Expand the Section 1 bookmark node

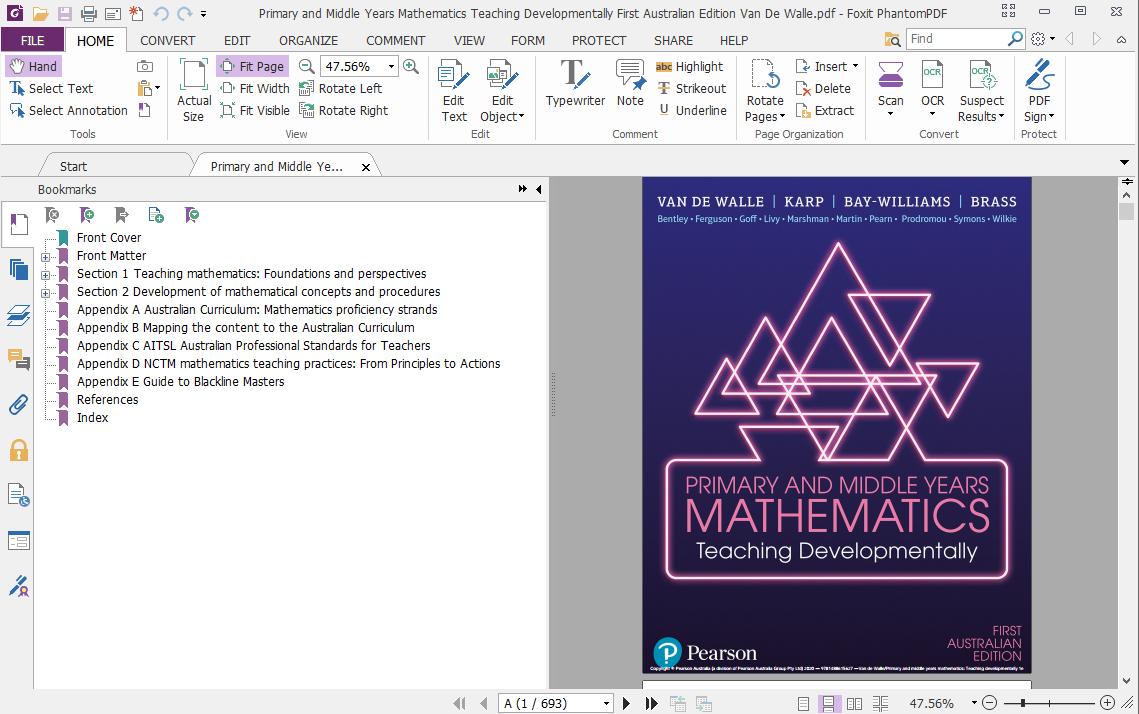click(x=45, y=275)
